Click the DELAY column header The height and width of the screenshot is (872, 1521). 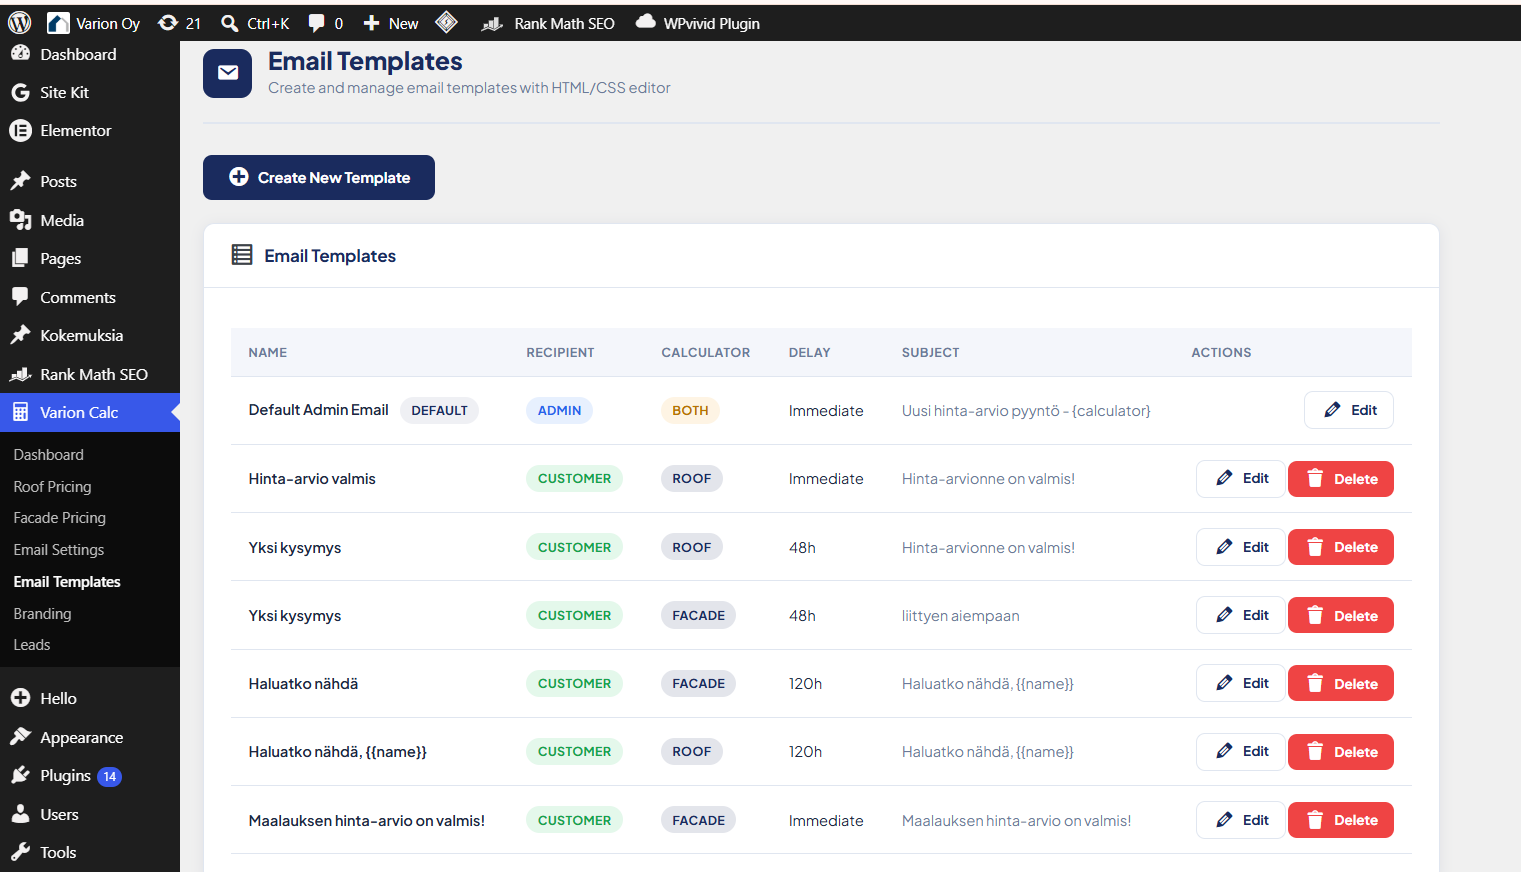pos(809,352)
